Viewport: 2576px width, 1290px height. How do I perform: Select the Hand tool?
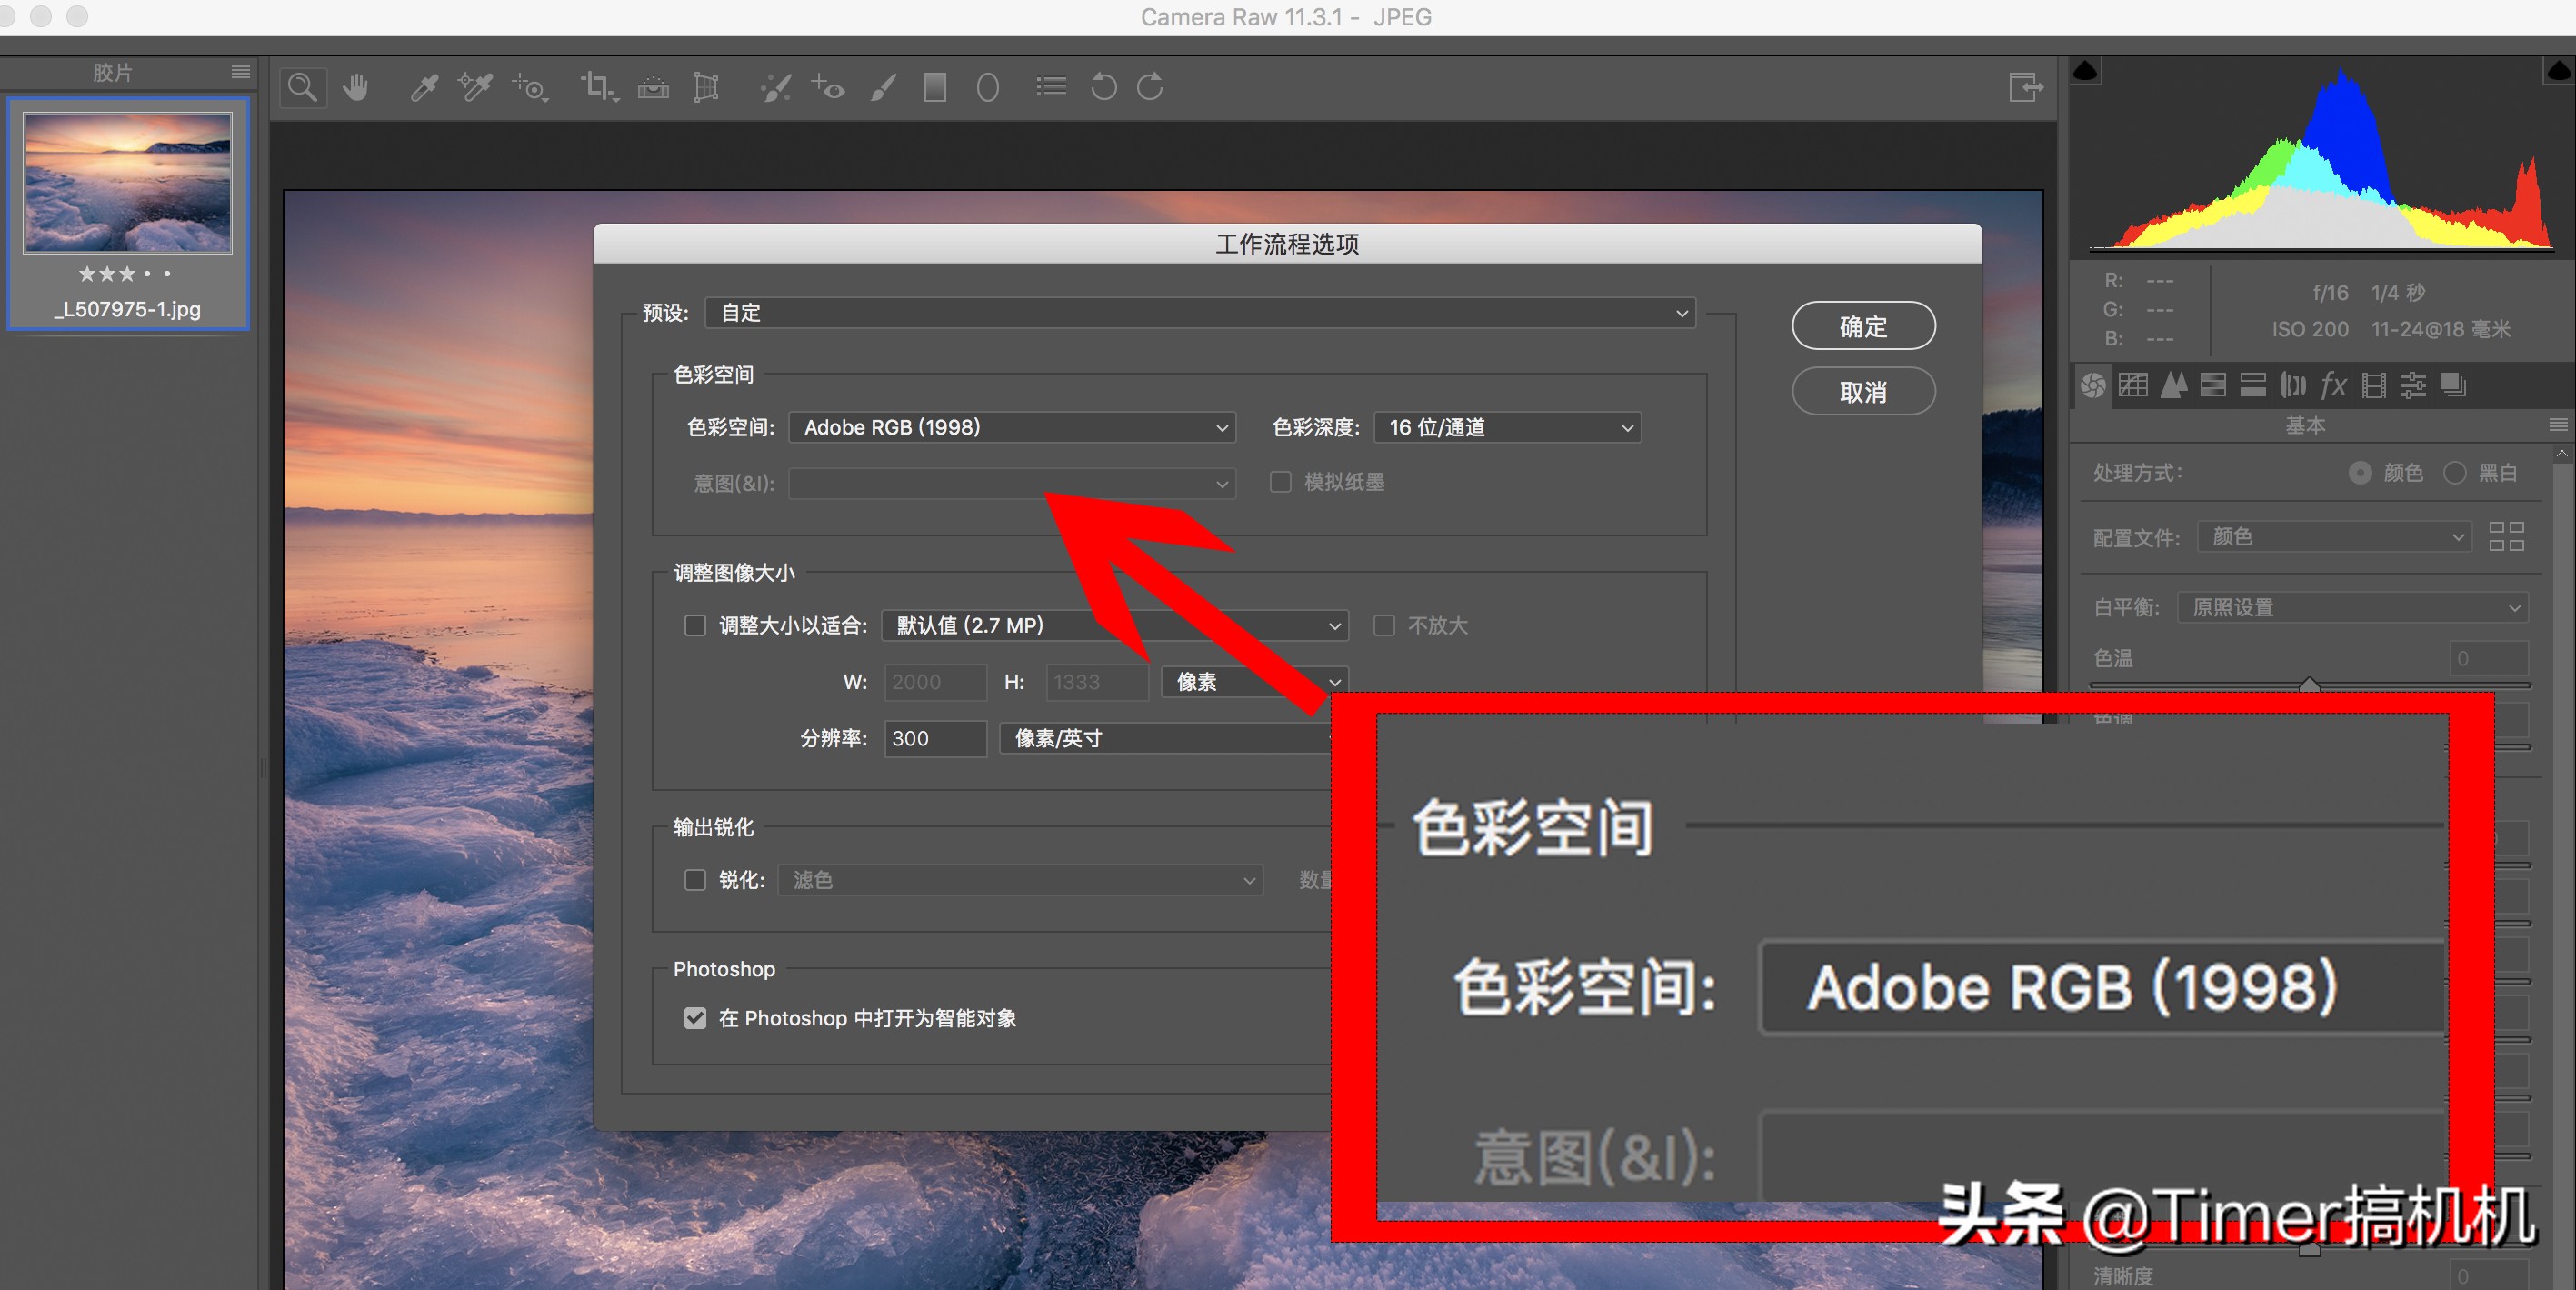pyautogui.click(x=355, y=88)
